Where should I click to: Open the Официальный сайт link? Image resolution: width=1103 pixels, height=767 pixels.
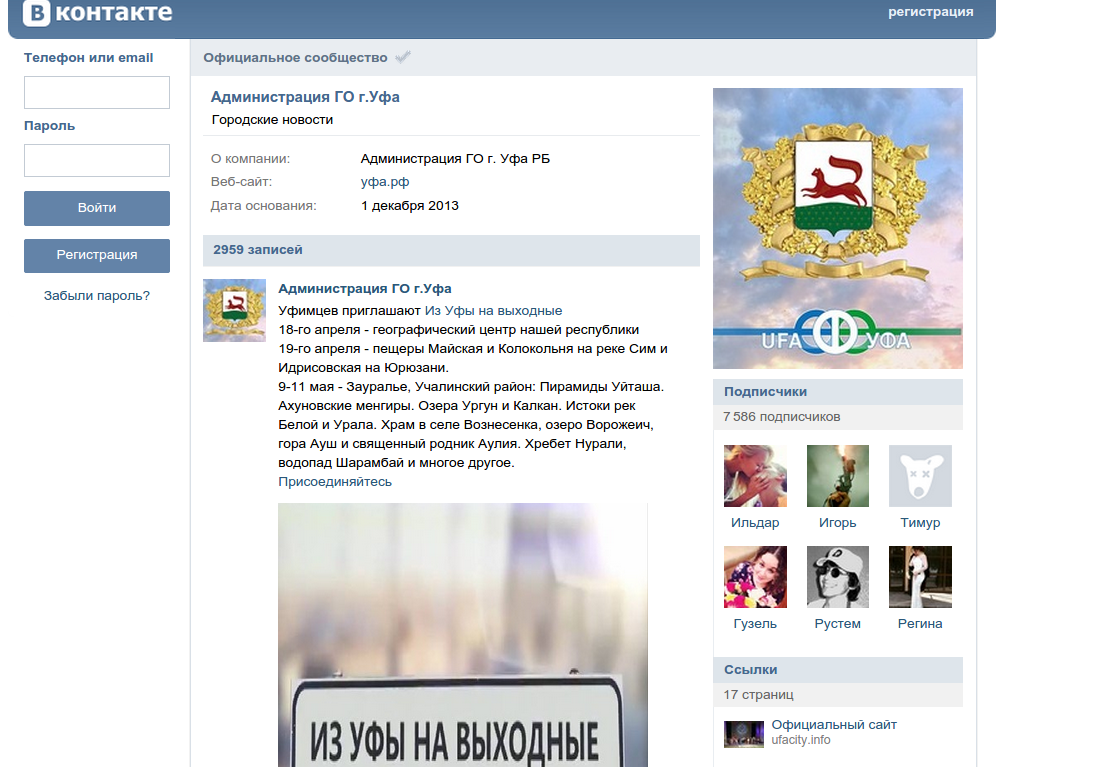pyautogui.click(x=834, y=724)
